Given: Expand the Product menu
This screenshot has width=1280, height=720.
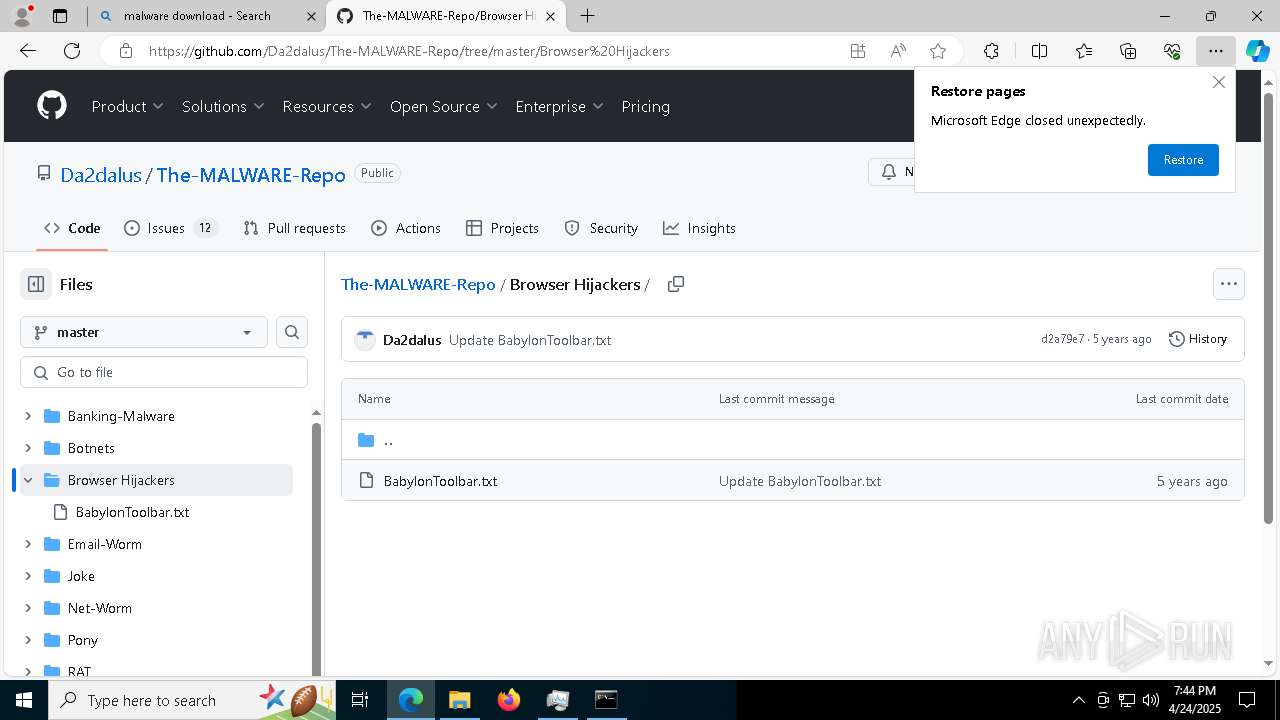Looking at the screenshot, I should click(x=128, y=106).
